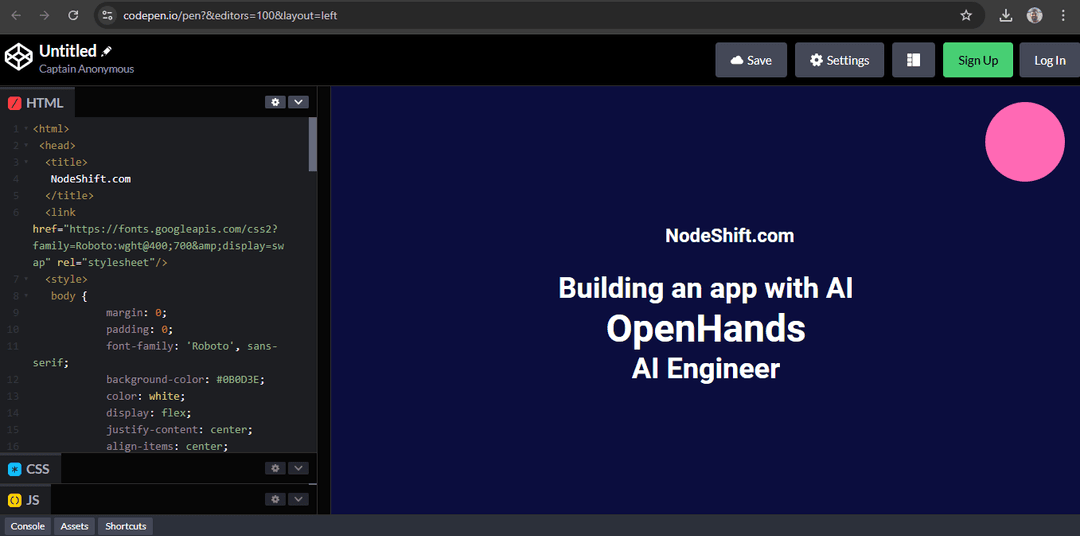Open JS editor settings gear

coord(276,499)
